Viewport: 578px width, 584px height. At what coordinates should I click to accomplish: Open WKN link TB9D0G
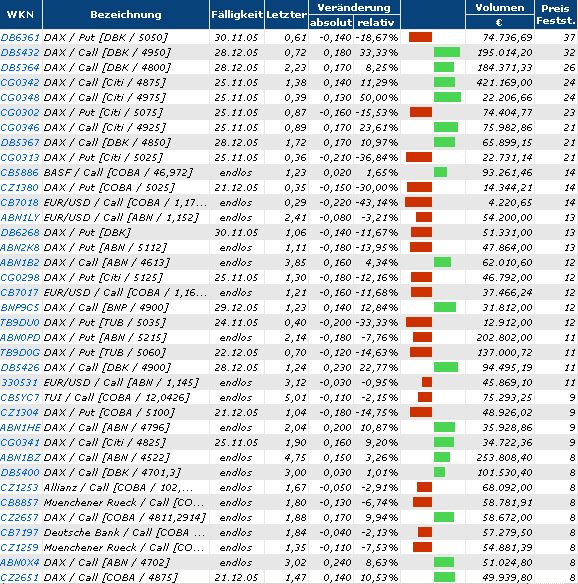coord(20,352)
